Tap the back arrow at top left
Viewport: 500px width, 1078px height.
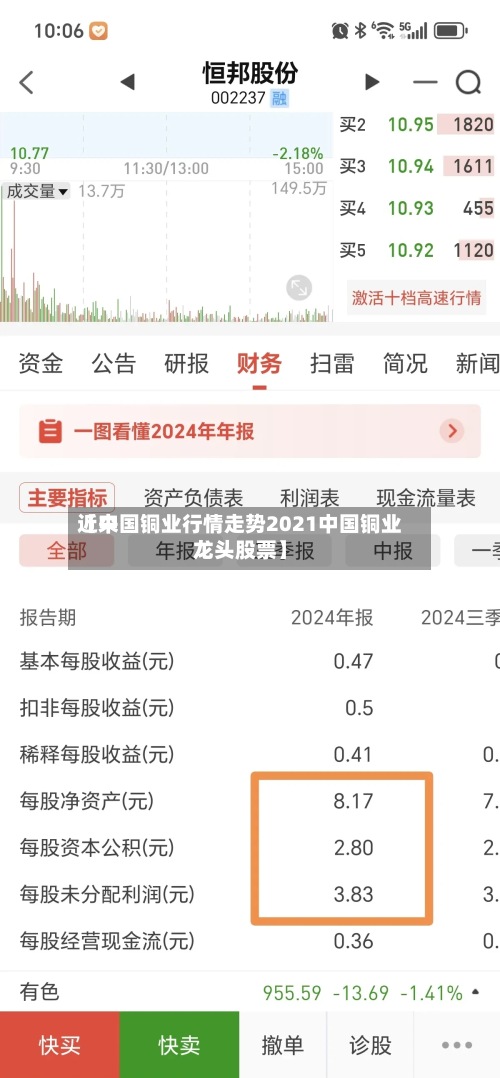pyautogui.click(x=26, y=82)
